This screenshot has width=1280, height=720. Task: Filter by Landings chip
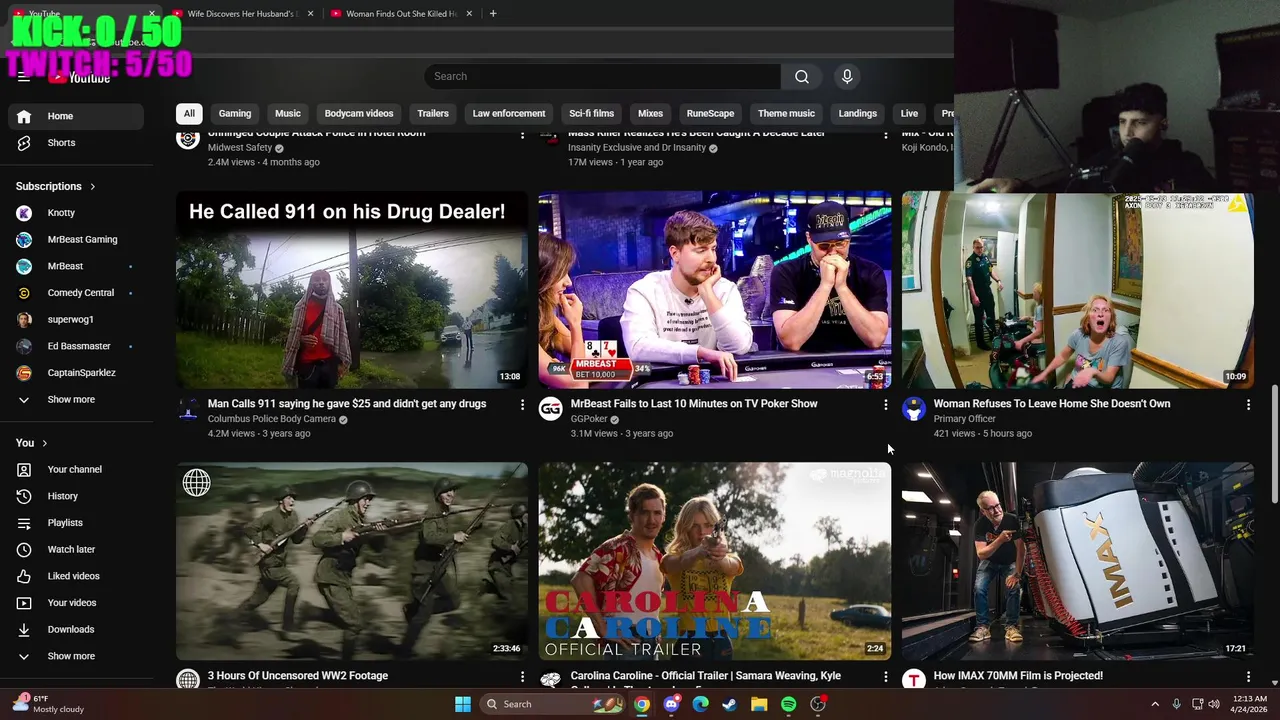pyautogui.click(x=858, y=114)
